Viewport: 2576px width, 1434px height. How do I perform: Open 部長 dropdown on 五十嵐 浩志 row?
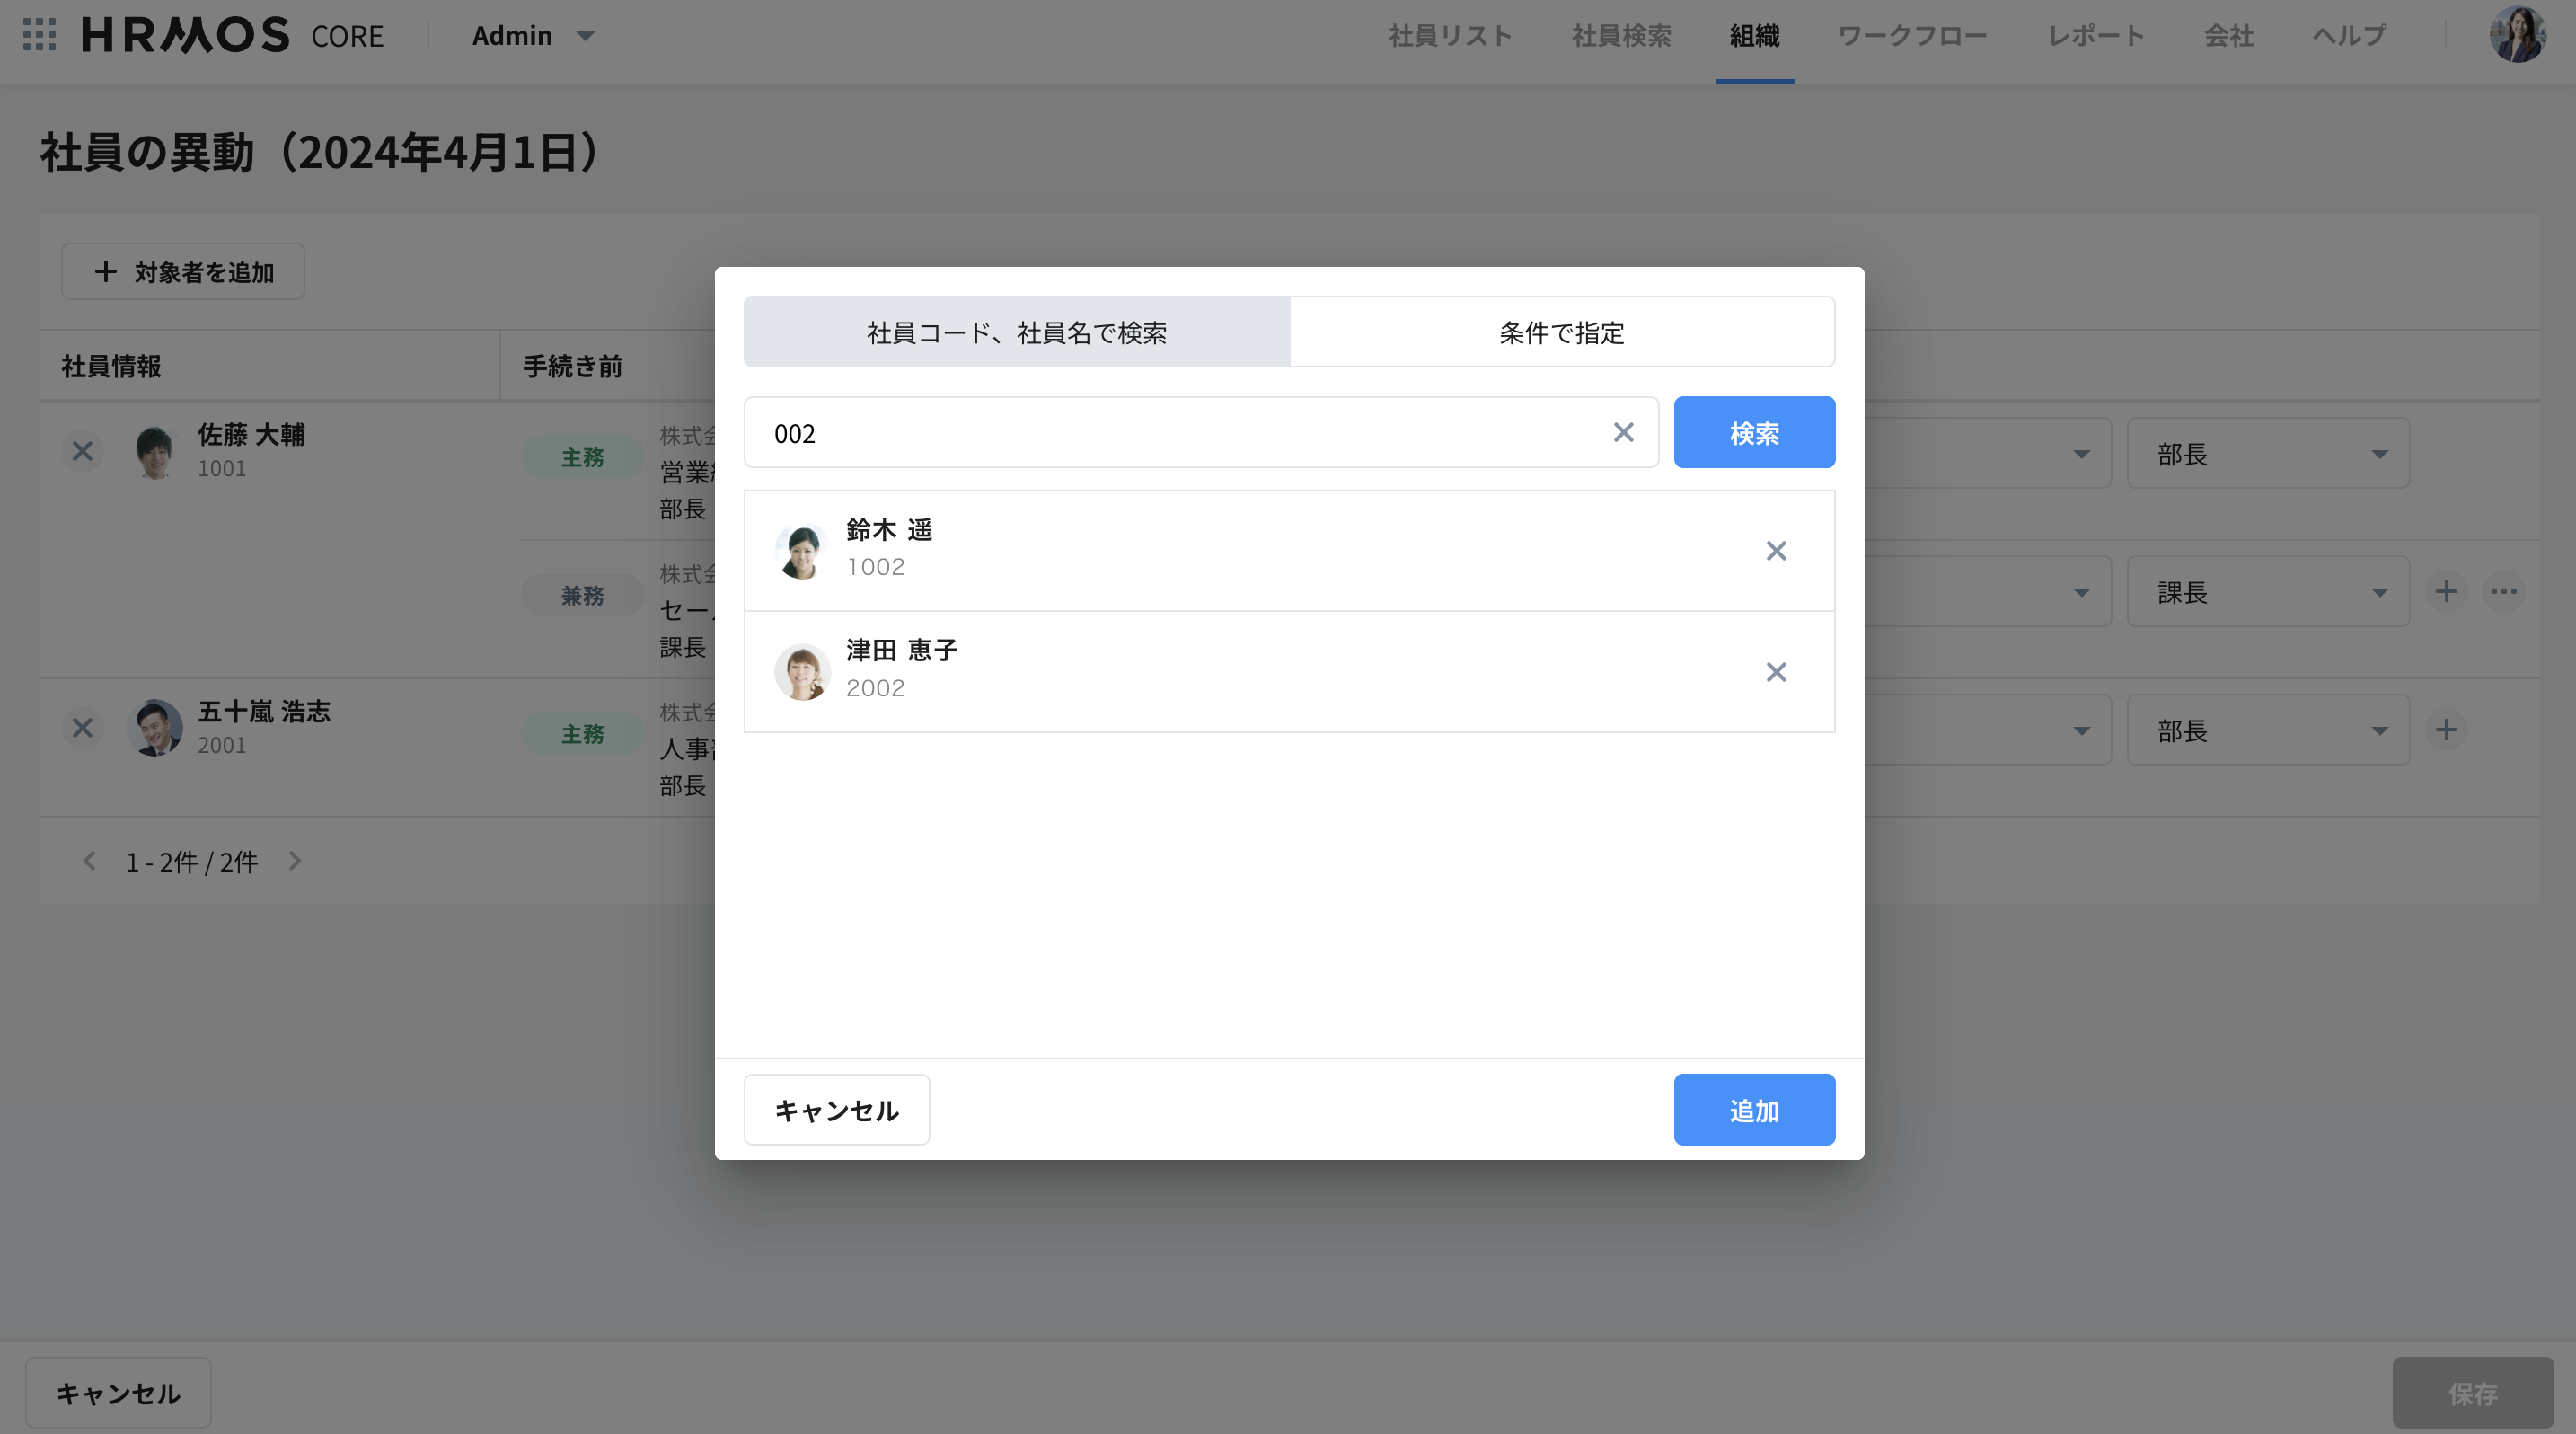pyautogui.click(x=2267, y=731)
